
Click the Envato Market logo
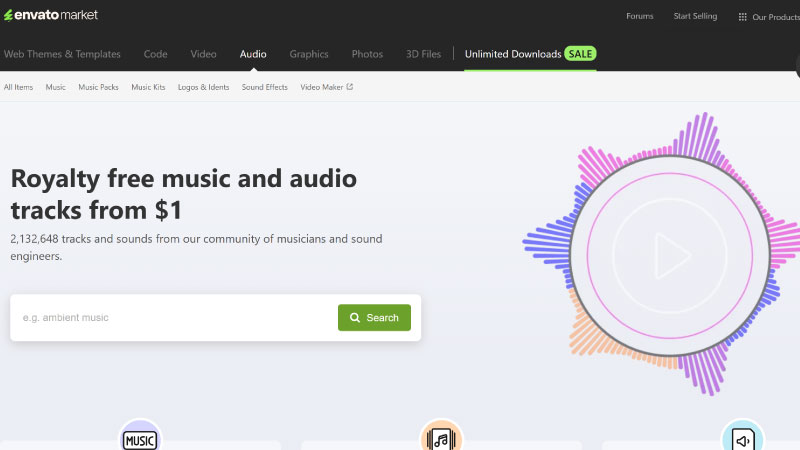pos(51,15)
